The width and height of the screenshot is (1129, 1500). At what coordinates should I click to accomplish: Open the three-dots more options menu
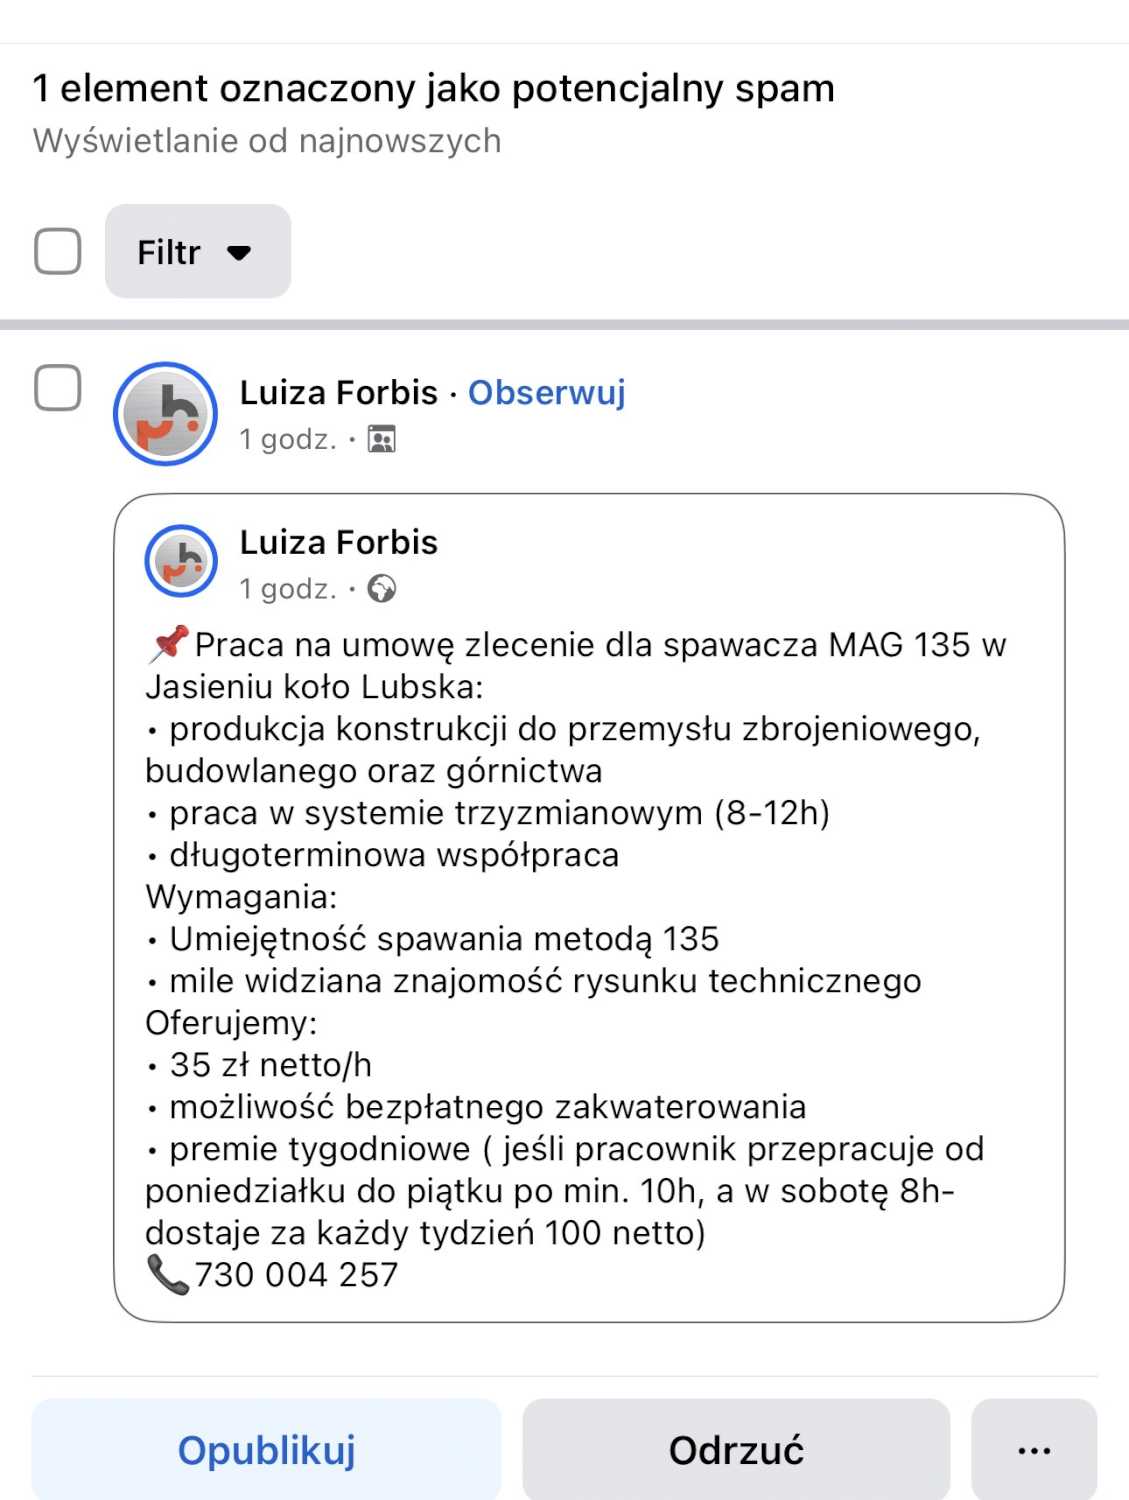(1033, 1449)
